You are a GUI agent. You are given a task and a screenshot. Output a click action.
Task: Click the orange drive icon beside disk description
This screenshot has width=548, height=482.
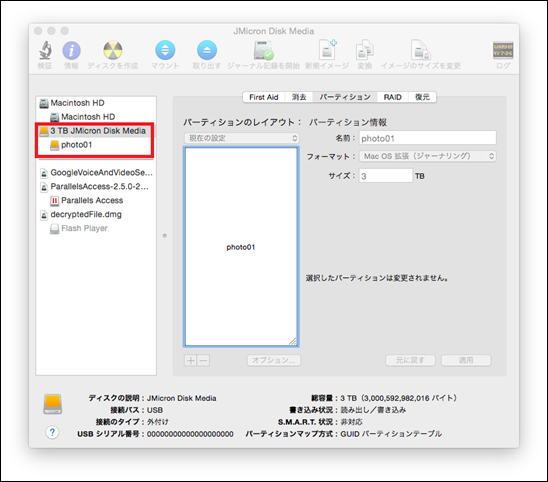click(x=53, y=404)
